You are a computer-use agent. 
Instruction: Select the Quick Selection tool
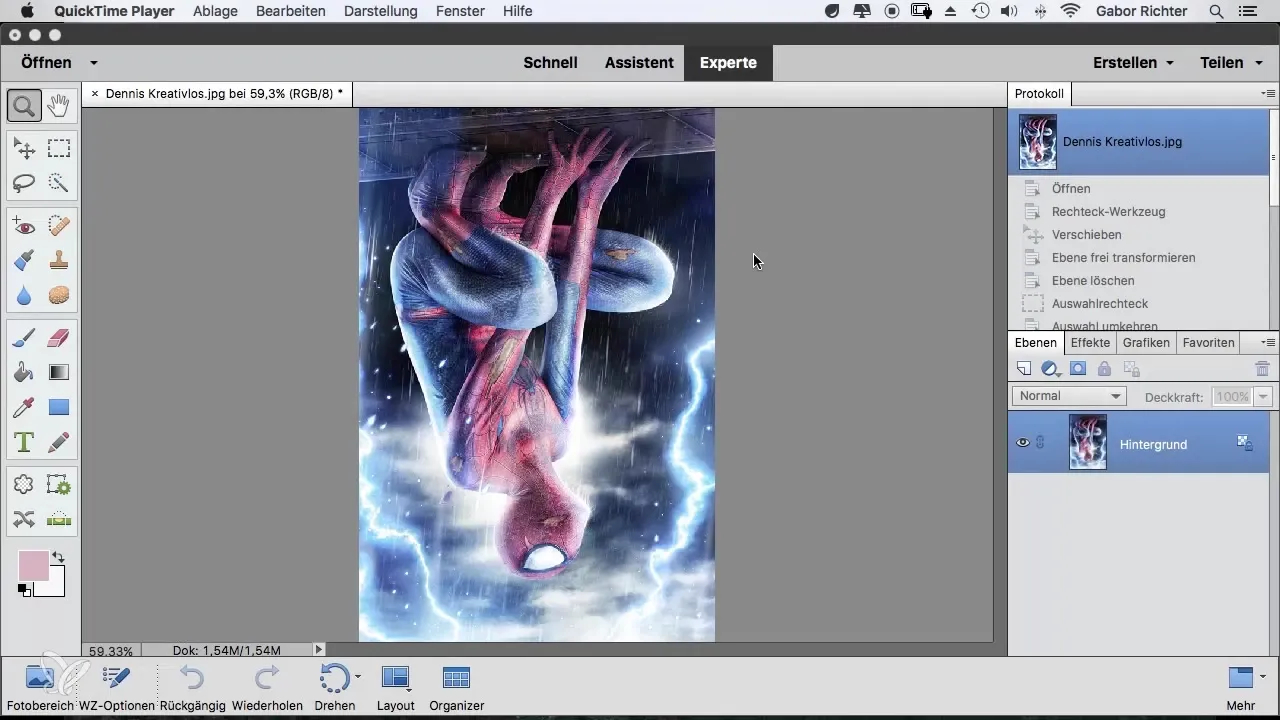(x=59, y=183)
